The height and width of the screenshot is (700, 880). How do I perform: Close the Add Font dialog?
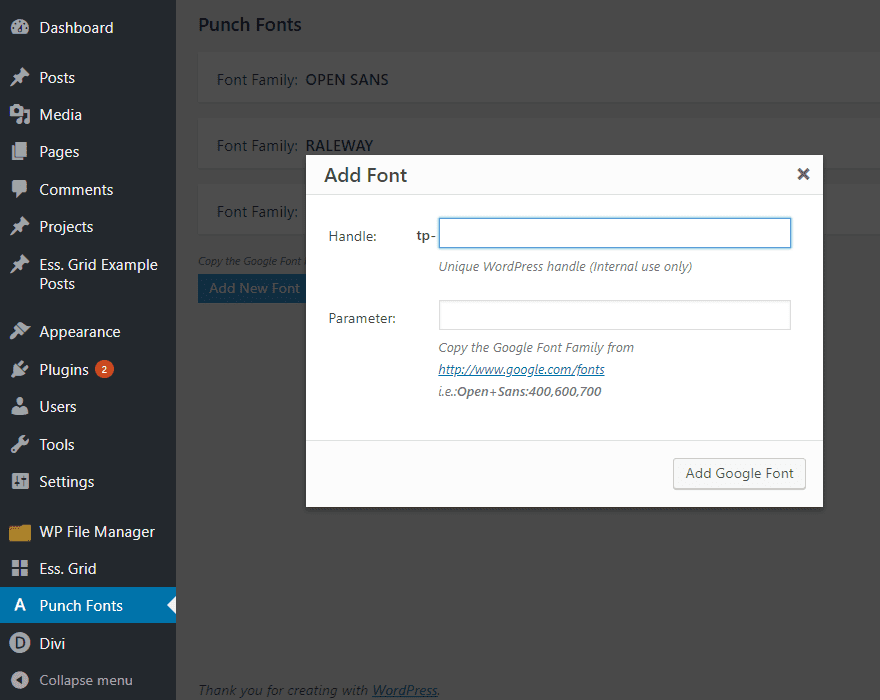tap(802, 174)
